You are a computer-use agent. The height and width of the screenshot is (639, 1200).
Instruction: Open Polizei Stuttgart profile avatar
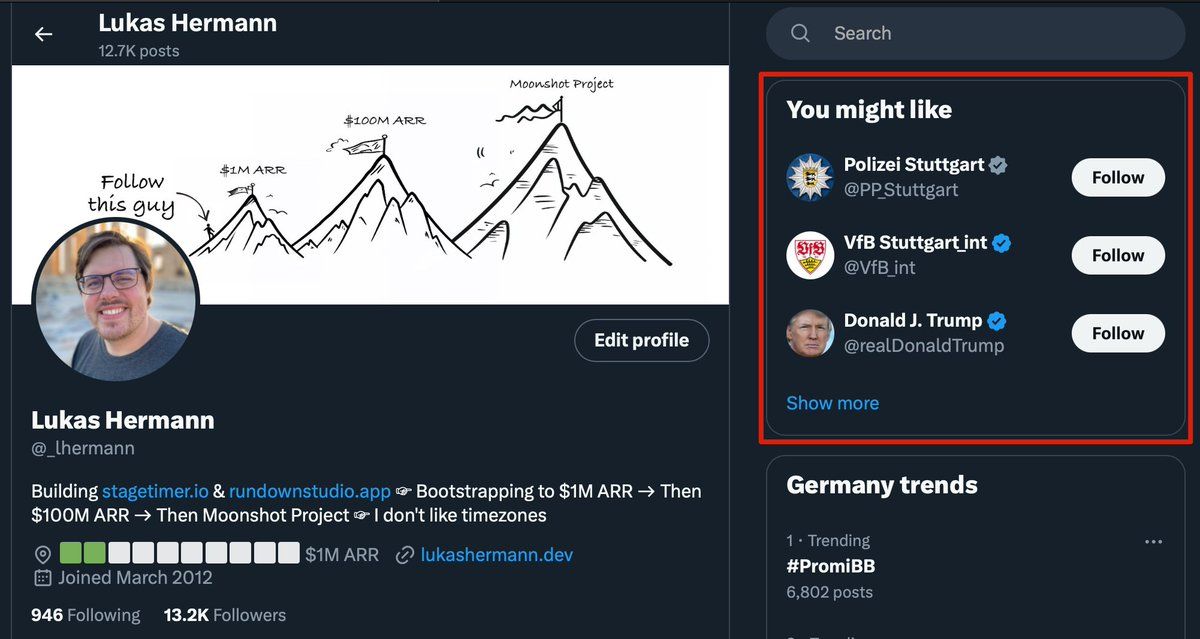[810, 177]
